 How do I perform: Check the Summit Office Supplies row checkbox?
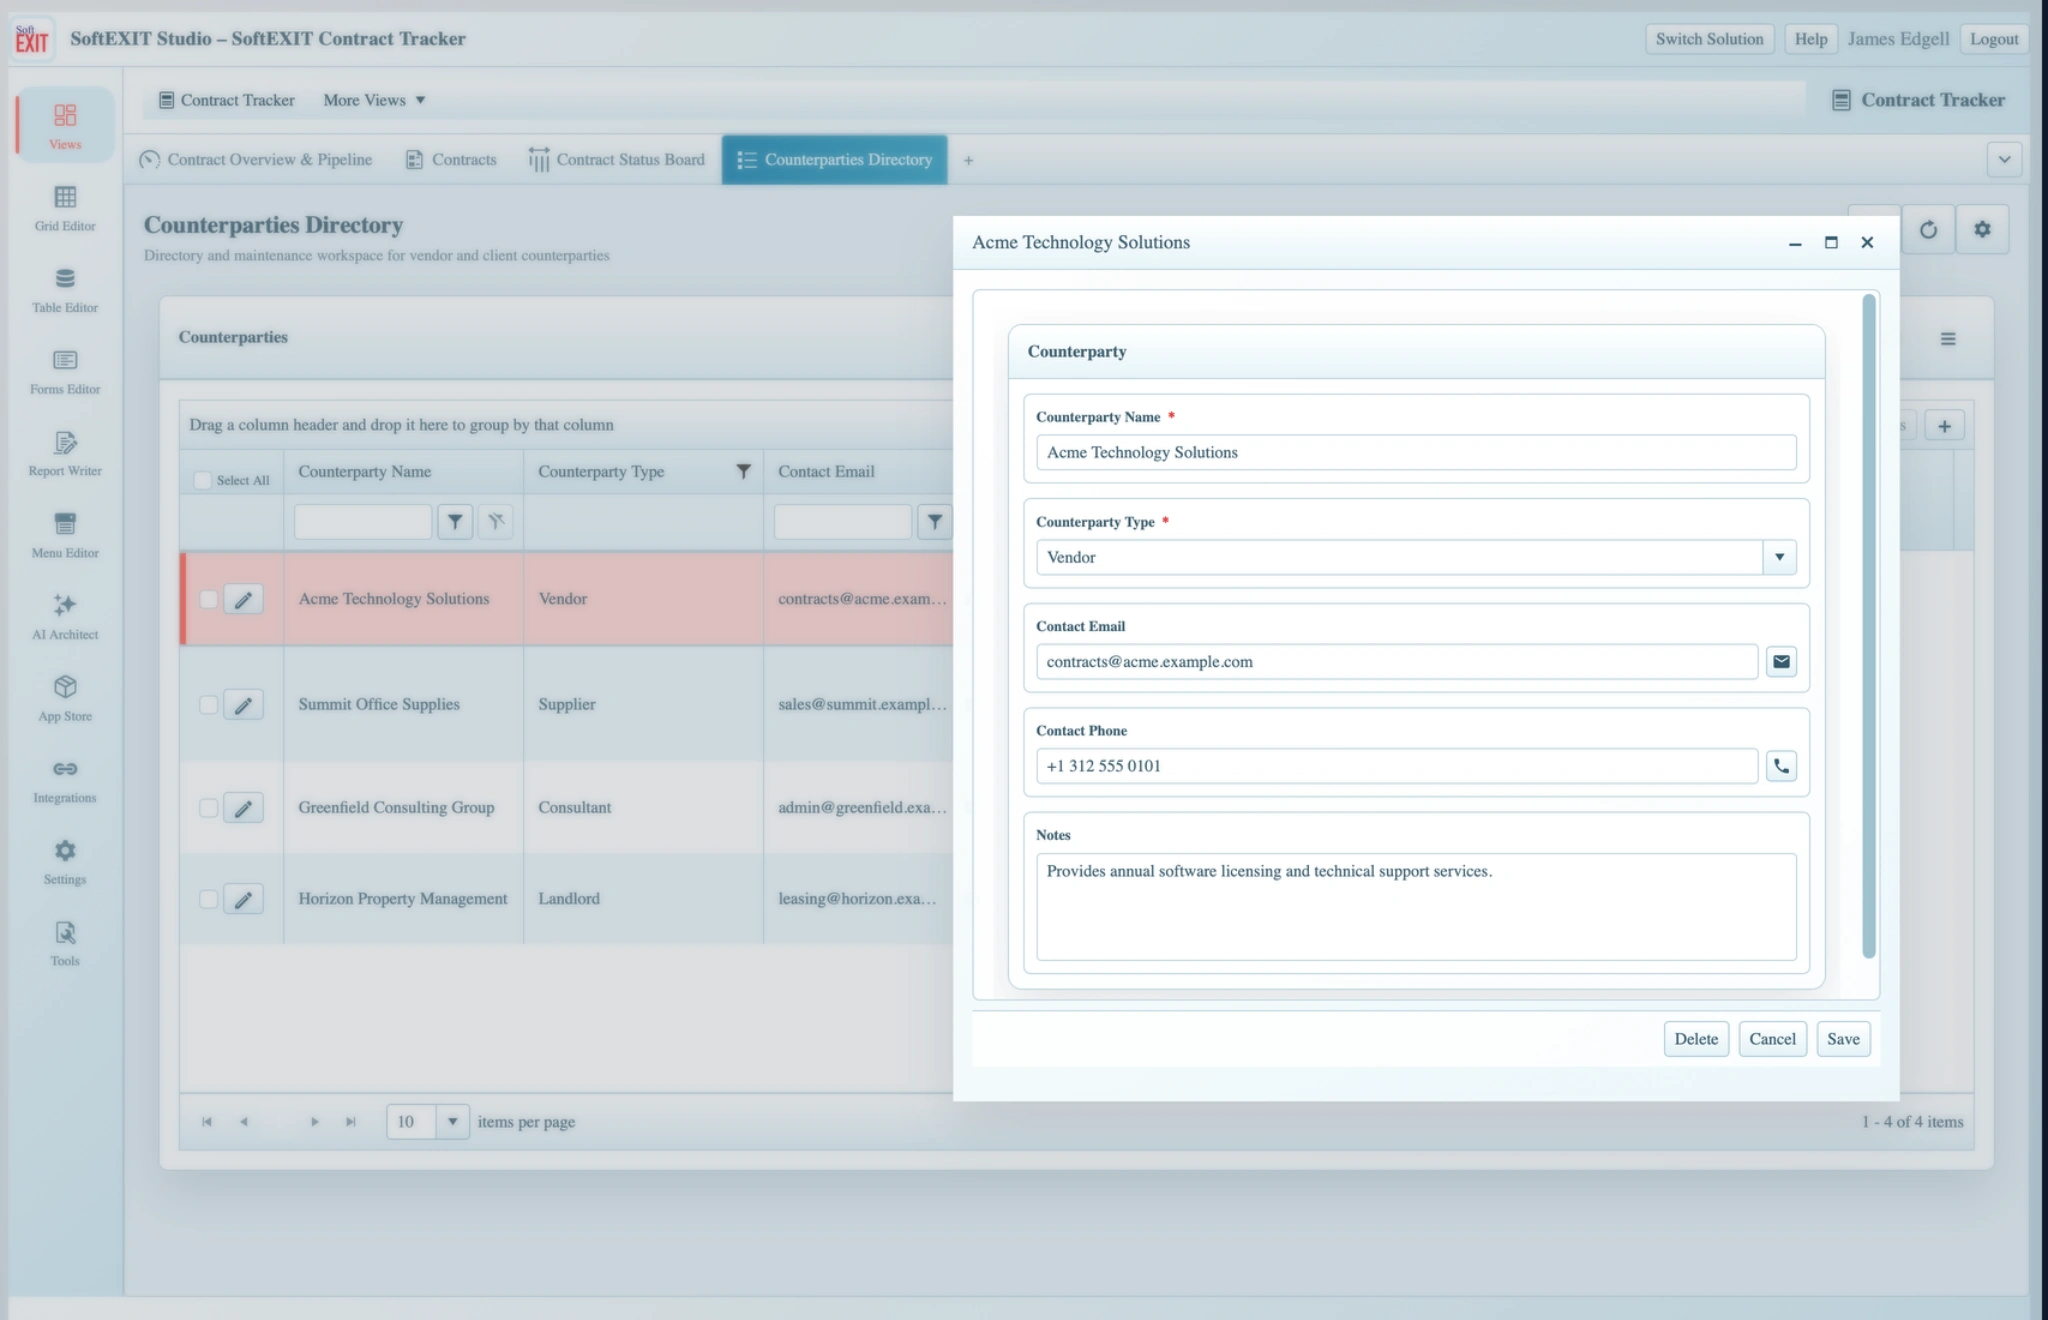[208, 705]
